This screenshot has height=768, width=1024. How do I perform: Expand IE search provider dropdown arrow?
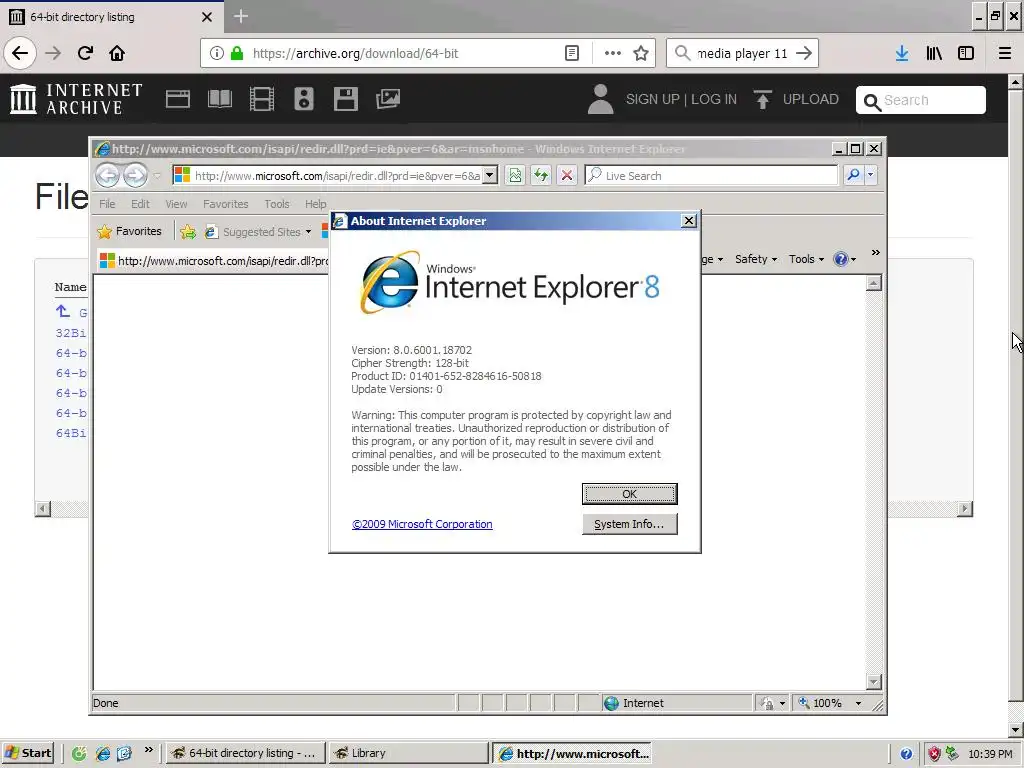click(870, 175)
